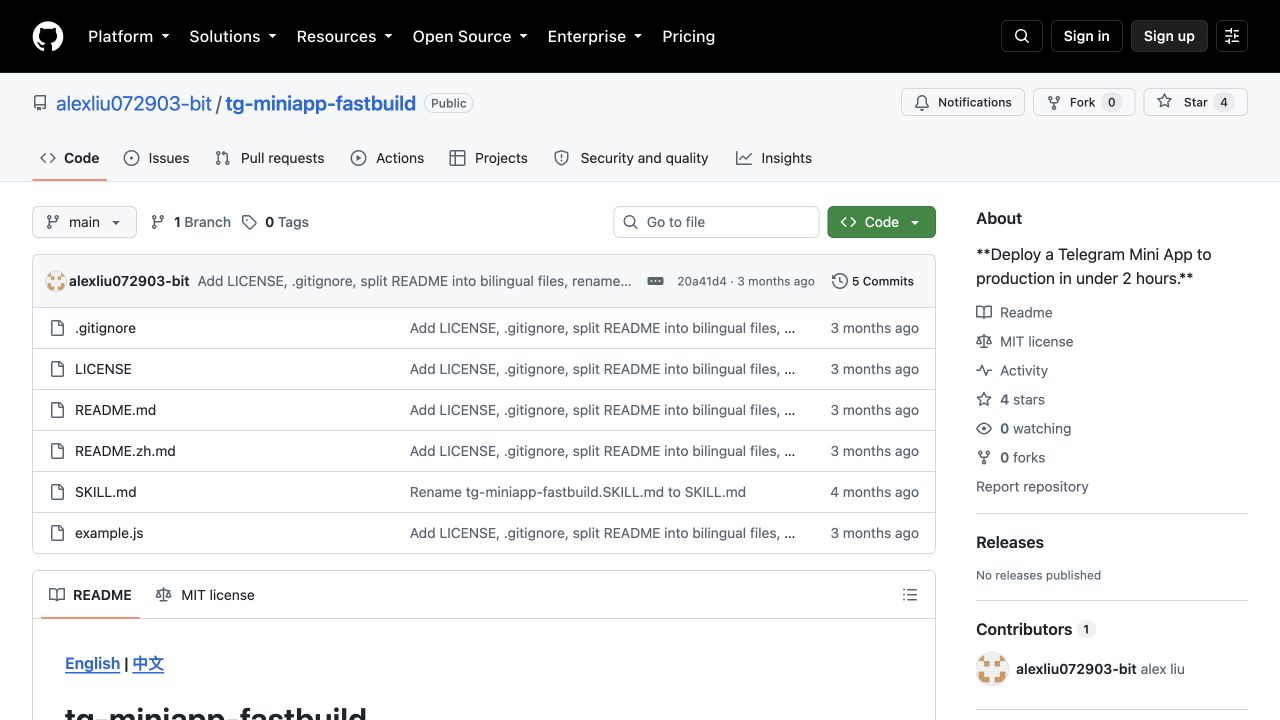Switch to the Actions tab
Viewport: 1280px width, 720px height.
[387, 158]
